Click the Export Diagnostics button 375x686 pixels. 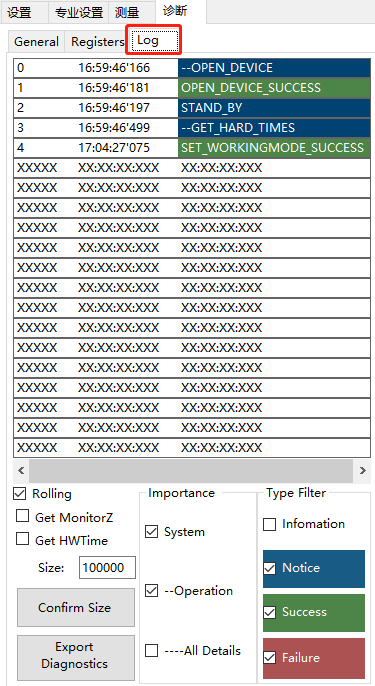(x=76, y=656)
